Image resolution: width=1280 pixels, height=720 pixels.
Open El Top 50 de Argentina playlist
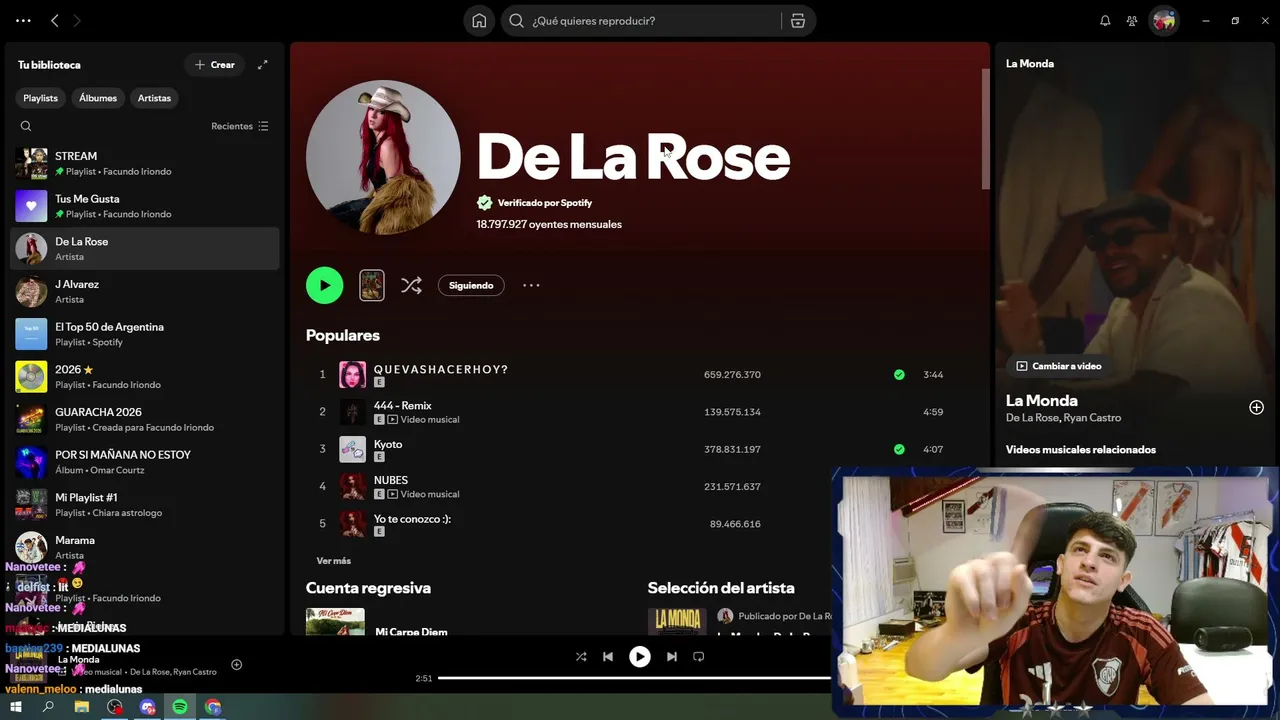[x=145, y=334]
